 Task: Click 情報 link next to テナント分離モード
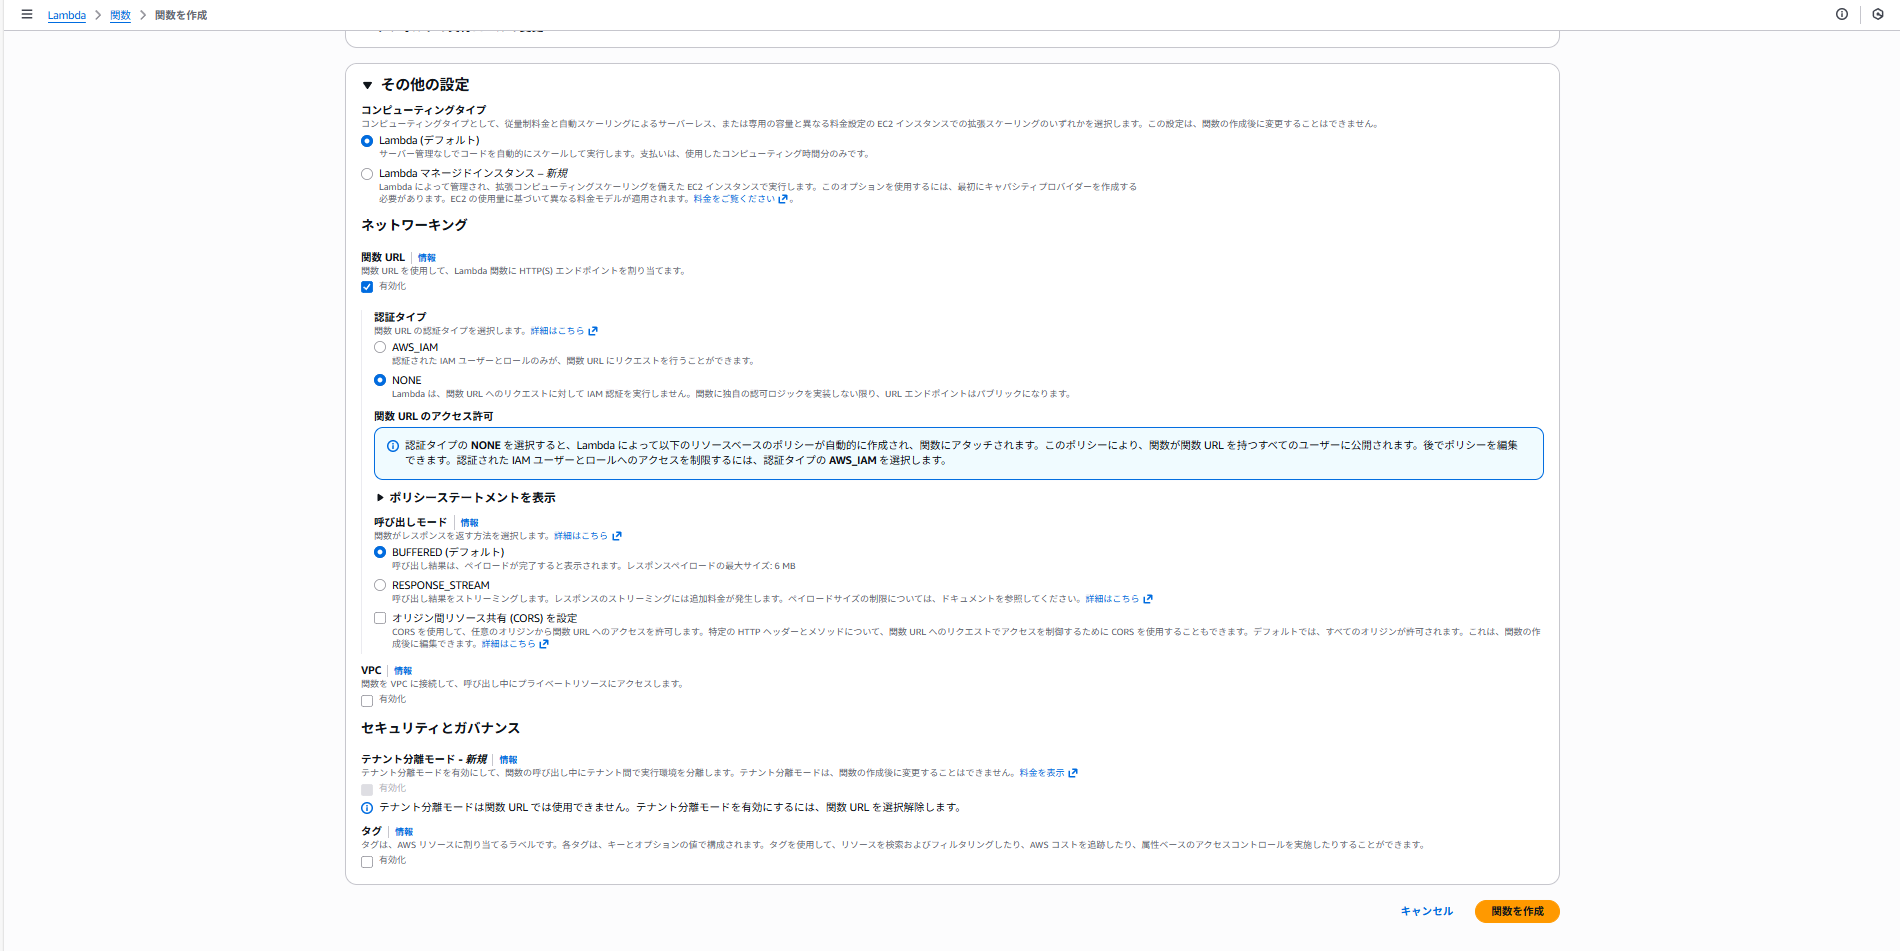[509, 760]
